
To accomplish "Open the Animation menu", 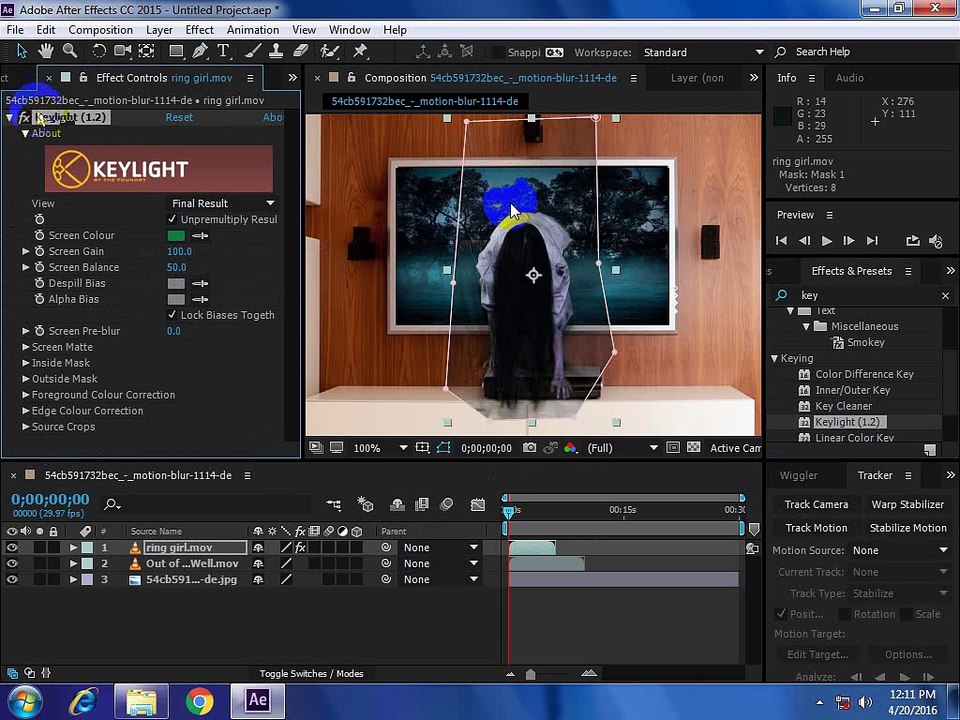I will point(253,29).
